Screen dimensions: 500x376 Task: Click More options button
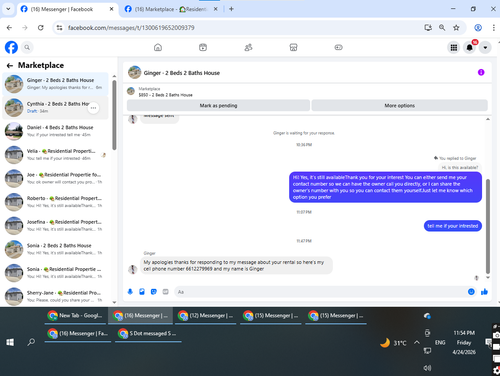tap(400, 105)
